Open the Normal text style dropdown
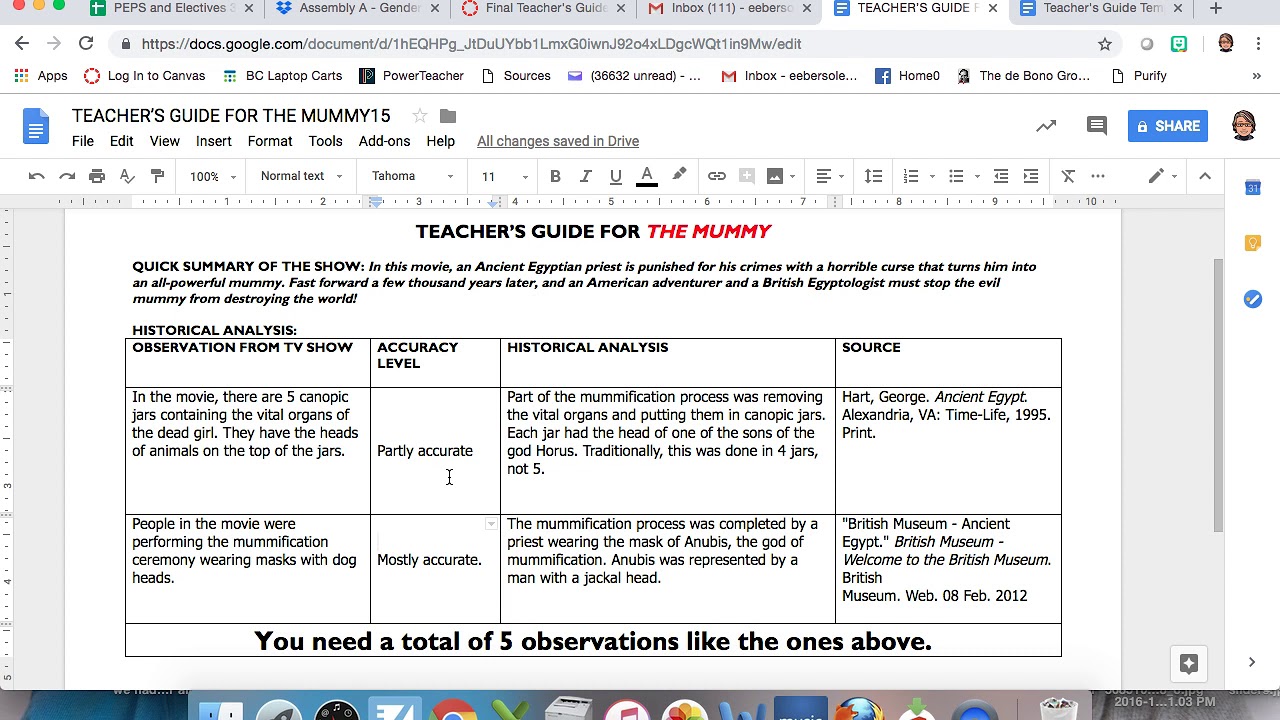The height and width of the screenshot is (720, 1280). [301, 176]
